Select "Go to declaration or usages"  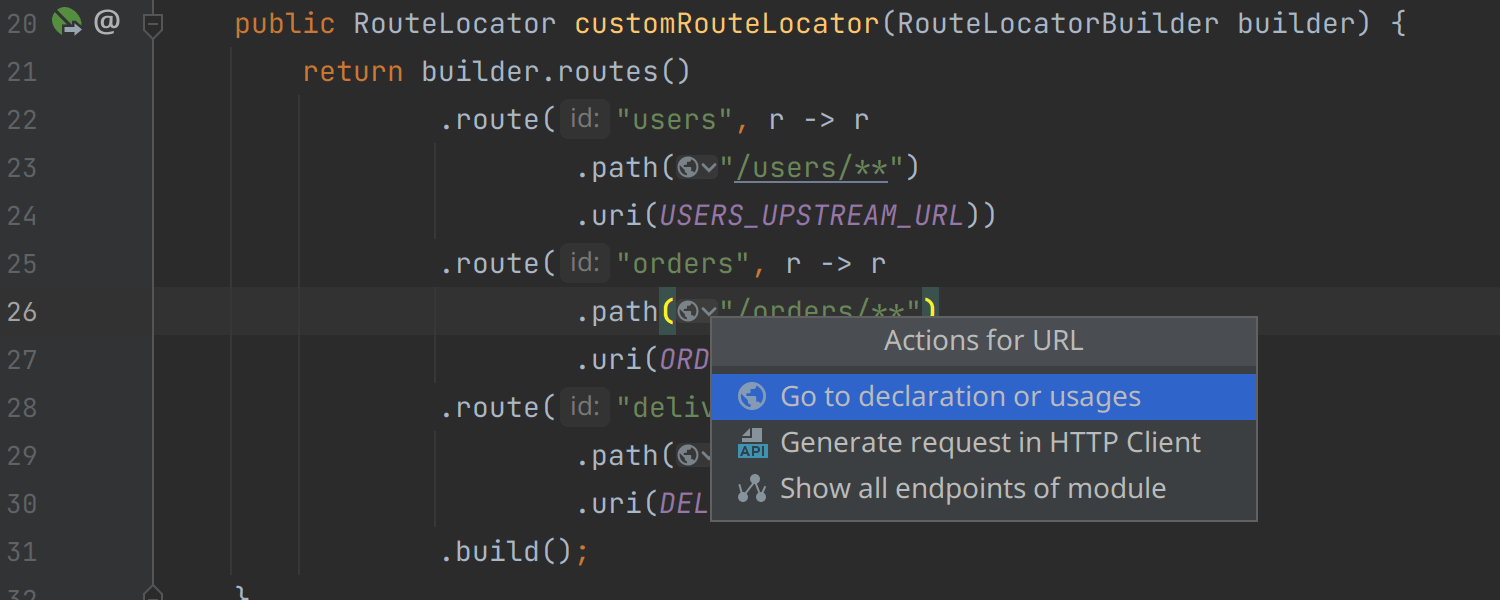point(960,397)
